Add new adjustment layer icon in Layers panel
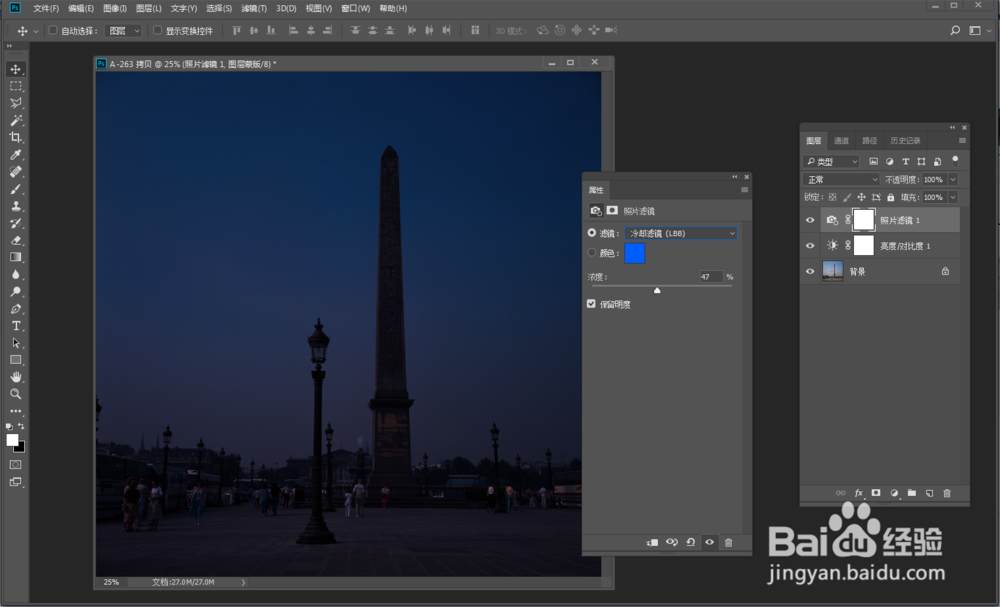The height and width of the screenshot is (607, 1000). (x=893, y=493)
